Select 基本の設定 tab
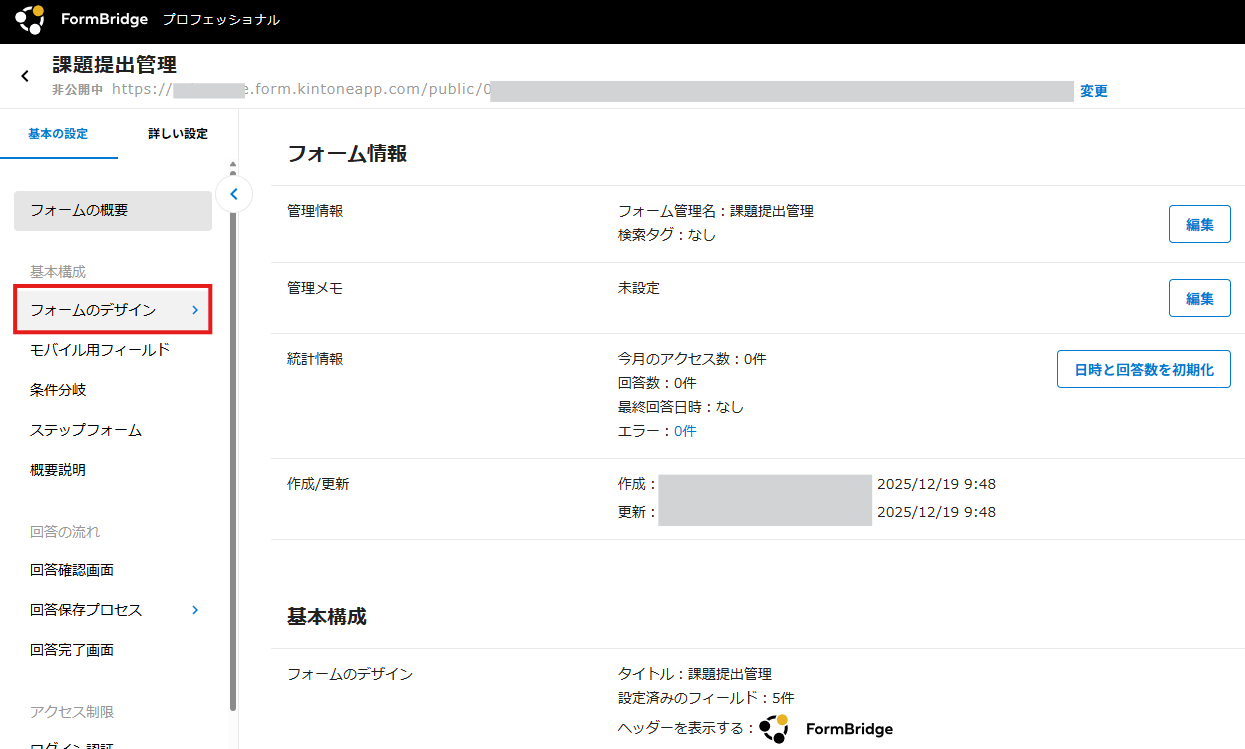1245x749 pixels. pos(58,134)
